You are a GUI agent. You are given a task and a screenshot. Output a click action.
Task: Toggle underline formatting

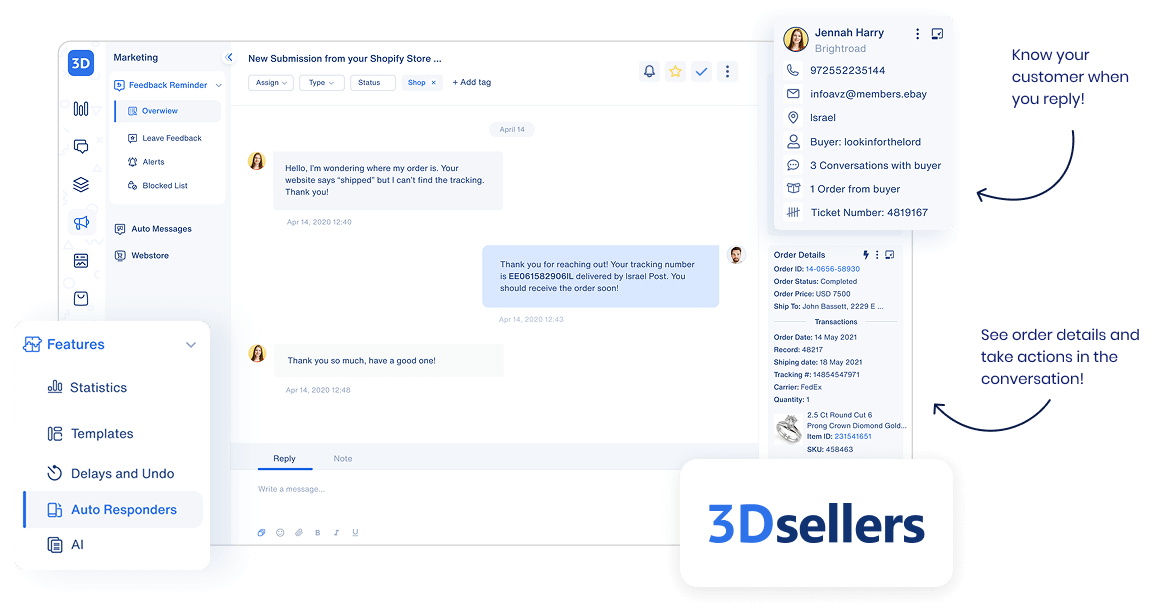pyautogui.click(x=355, y=533)
